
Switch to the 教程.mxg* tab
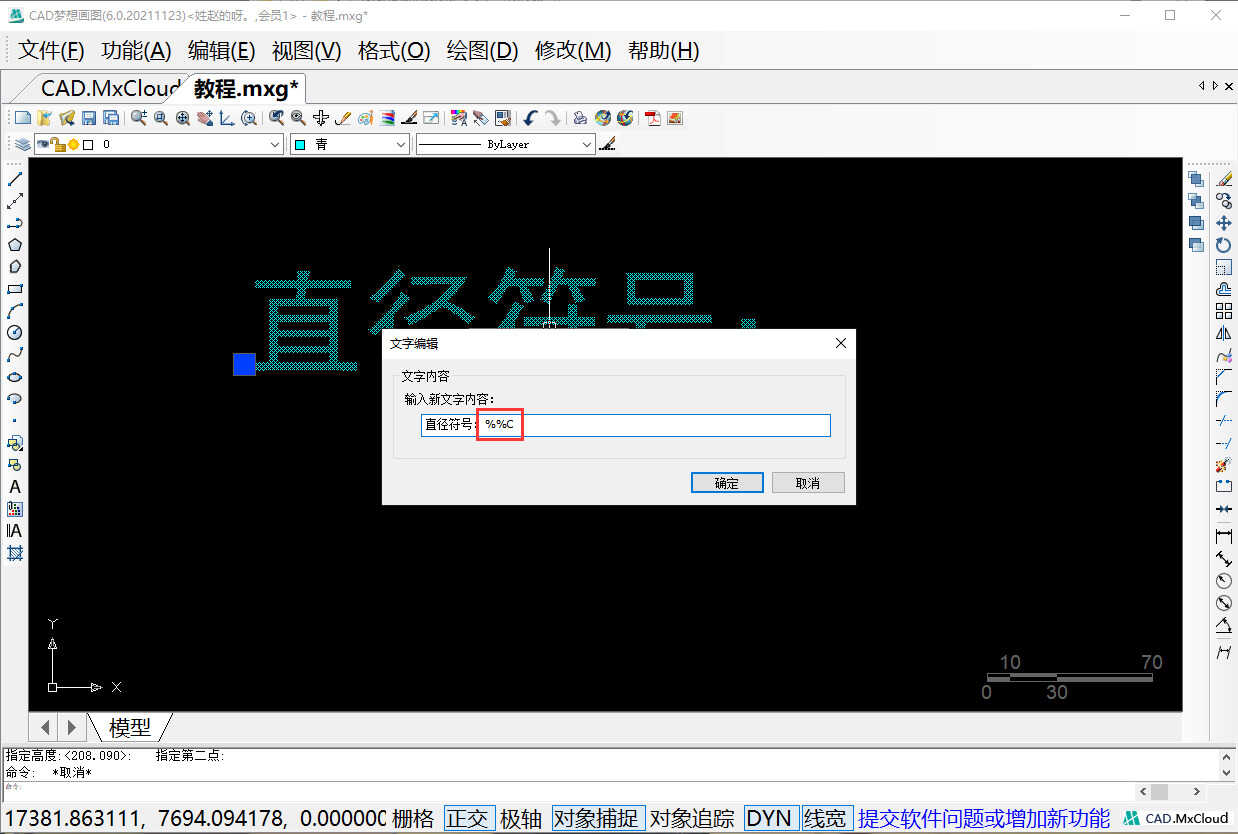pyautogui.click(x=246, y=88)
